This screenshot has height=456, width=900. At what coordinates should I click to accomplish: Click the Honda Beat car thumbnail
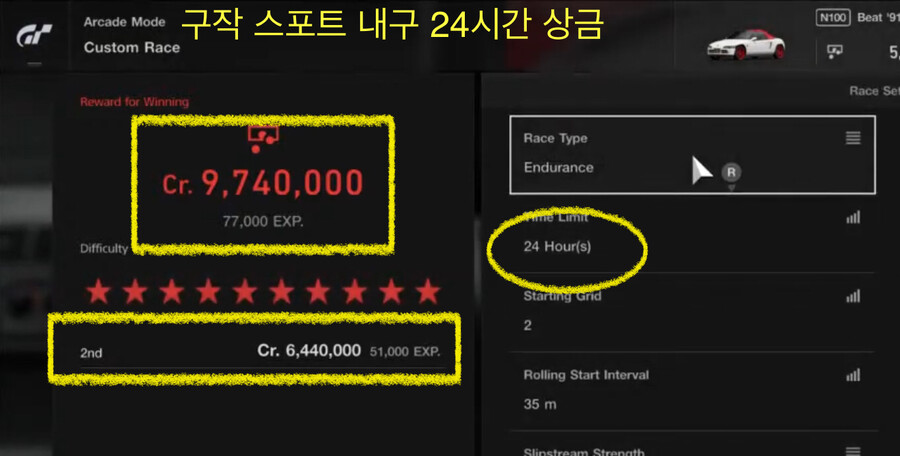[746, 44]
